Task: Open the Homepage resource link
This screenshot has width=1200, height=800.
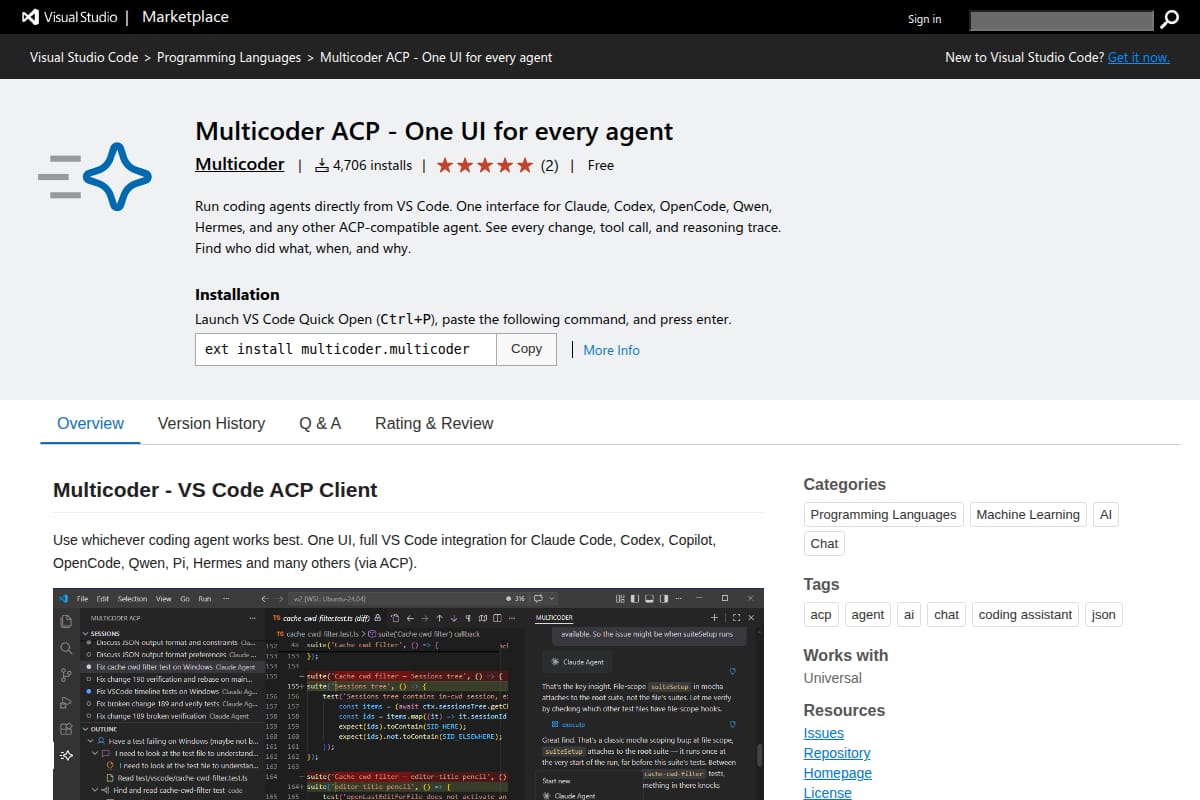Action: pos(838,773)
